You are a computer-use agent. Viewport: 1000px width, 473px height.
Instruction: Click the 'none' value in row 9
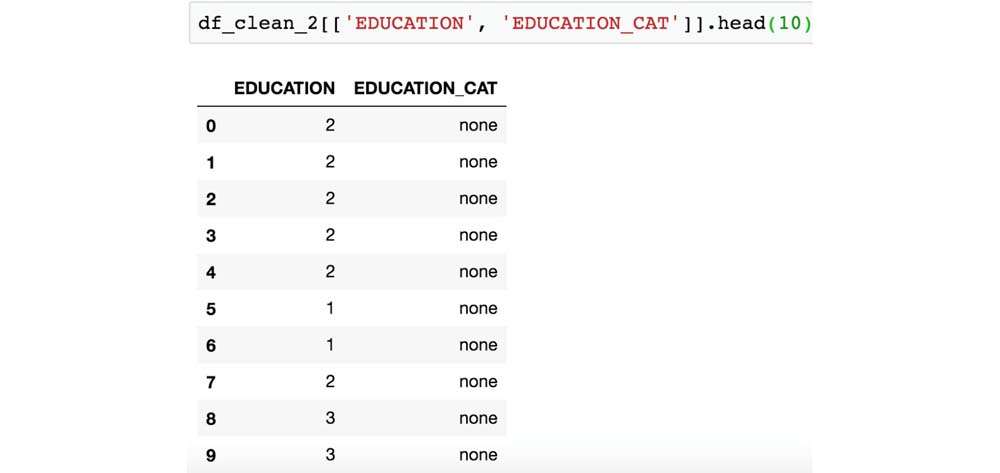[478, 455]
